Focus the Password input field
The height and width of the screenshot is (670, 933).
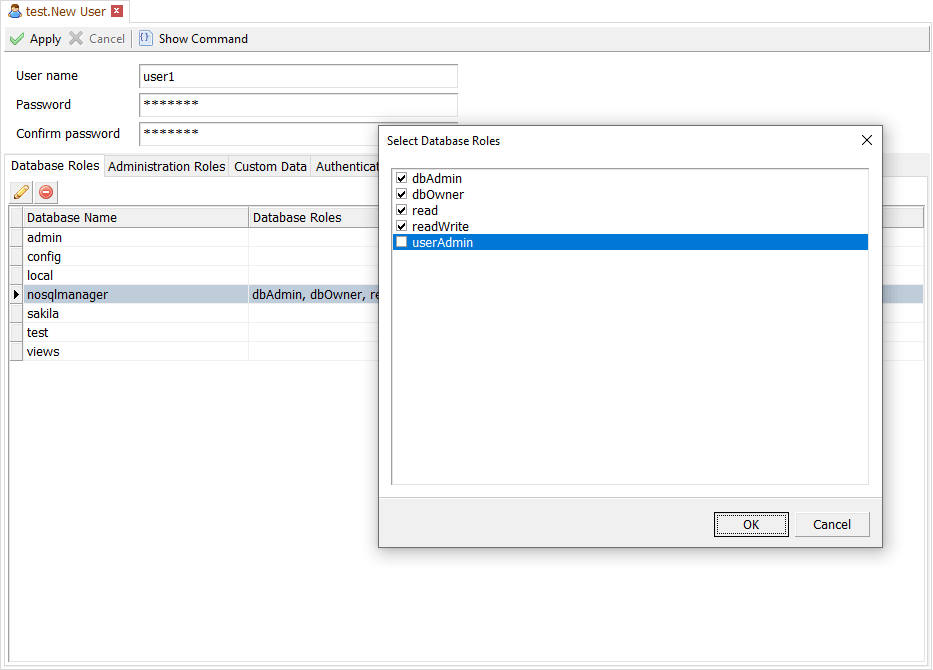(298, 105)
